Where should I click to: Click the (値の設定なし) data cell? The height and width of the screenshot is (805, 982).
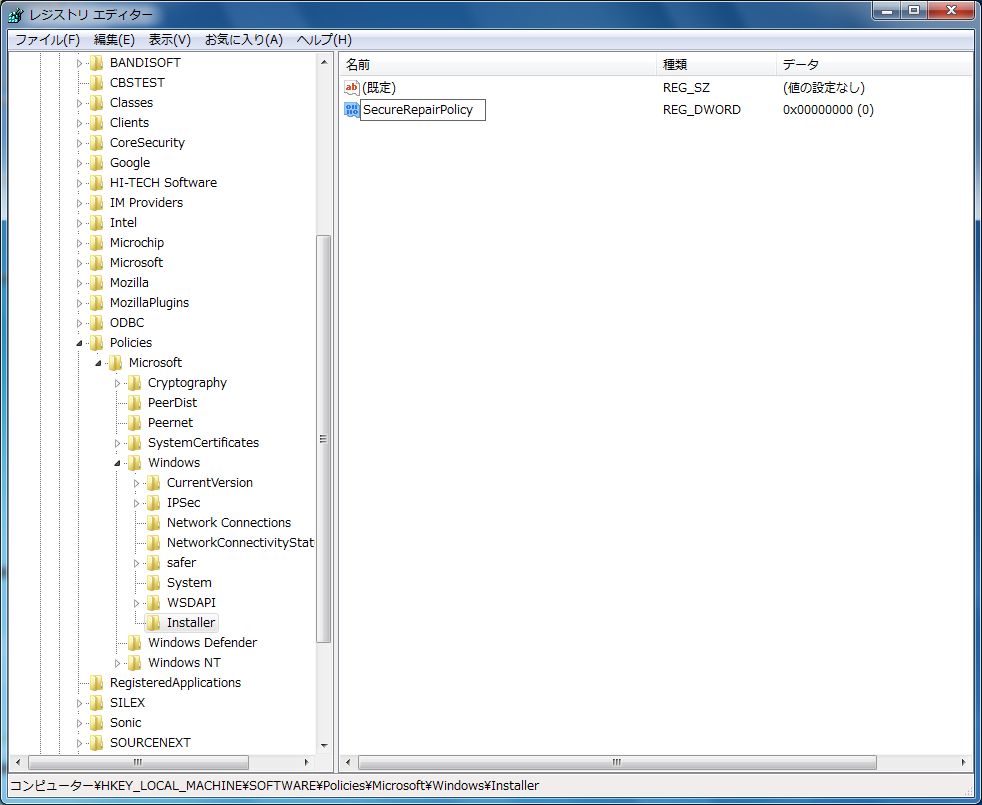824,88
